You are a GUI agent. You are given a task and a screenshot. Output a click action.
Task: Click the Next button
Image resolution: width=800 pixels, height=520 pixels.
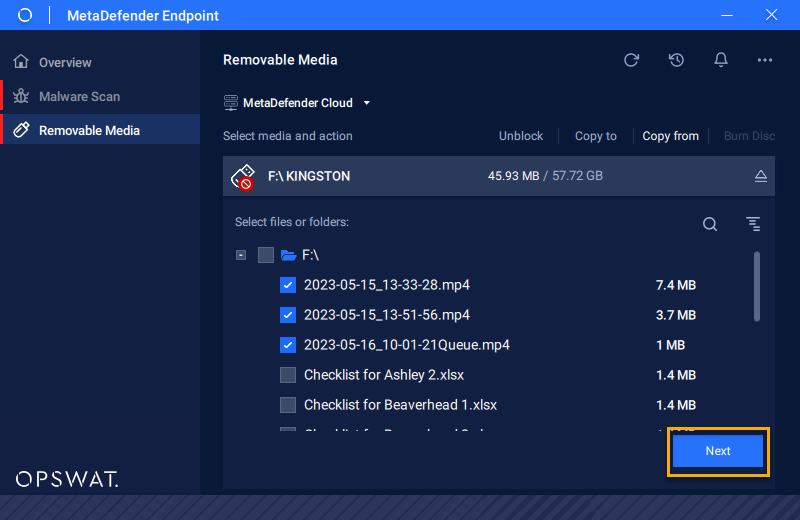coord(717,451)
